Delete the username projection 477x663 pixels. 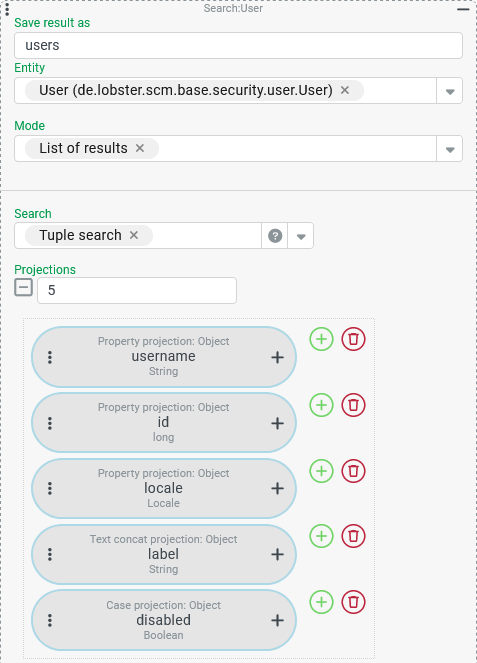point(354,339)
